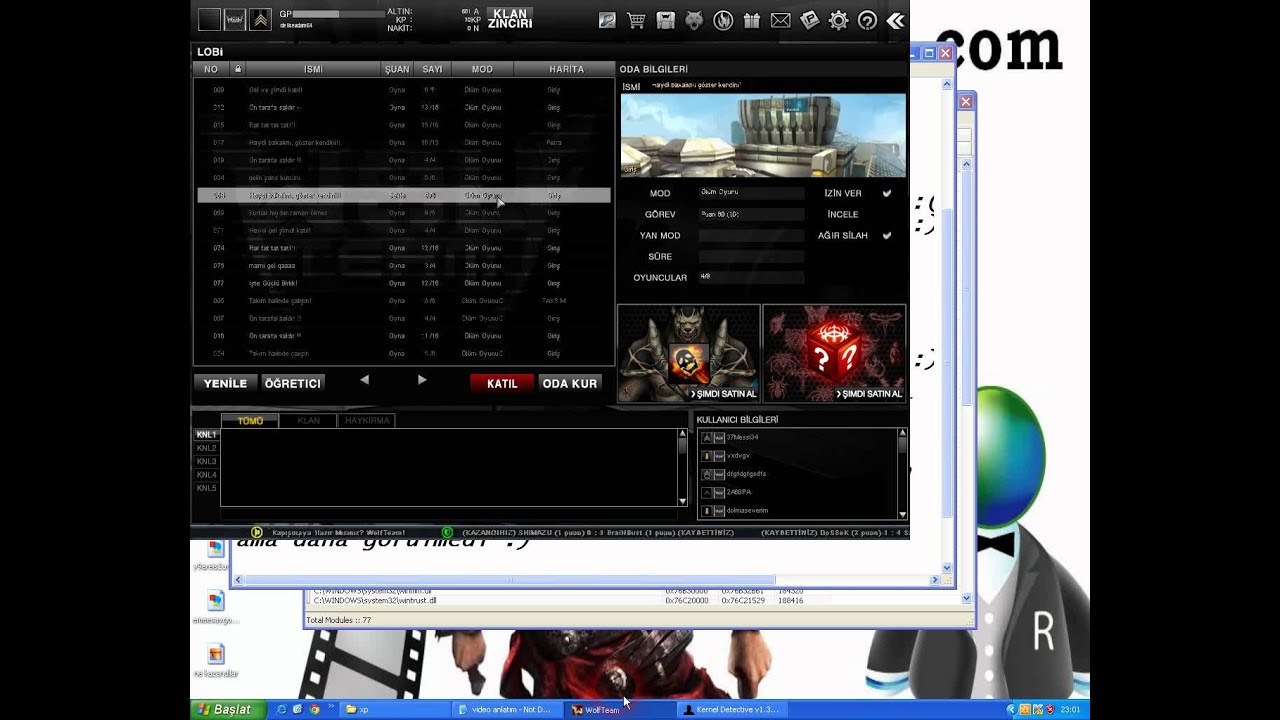Click the Notepad horizontal scrollbar thumb
Screen dimensions: 1280x720
(510, 580)
